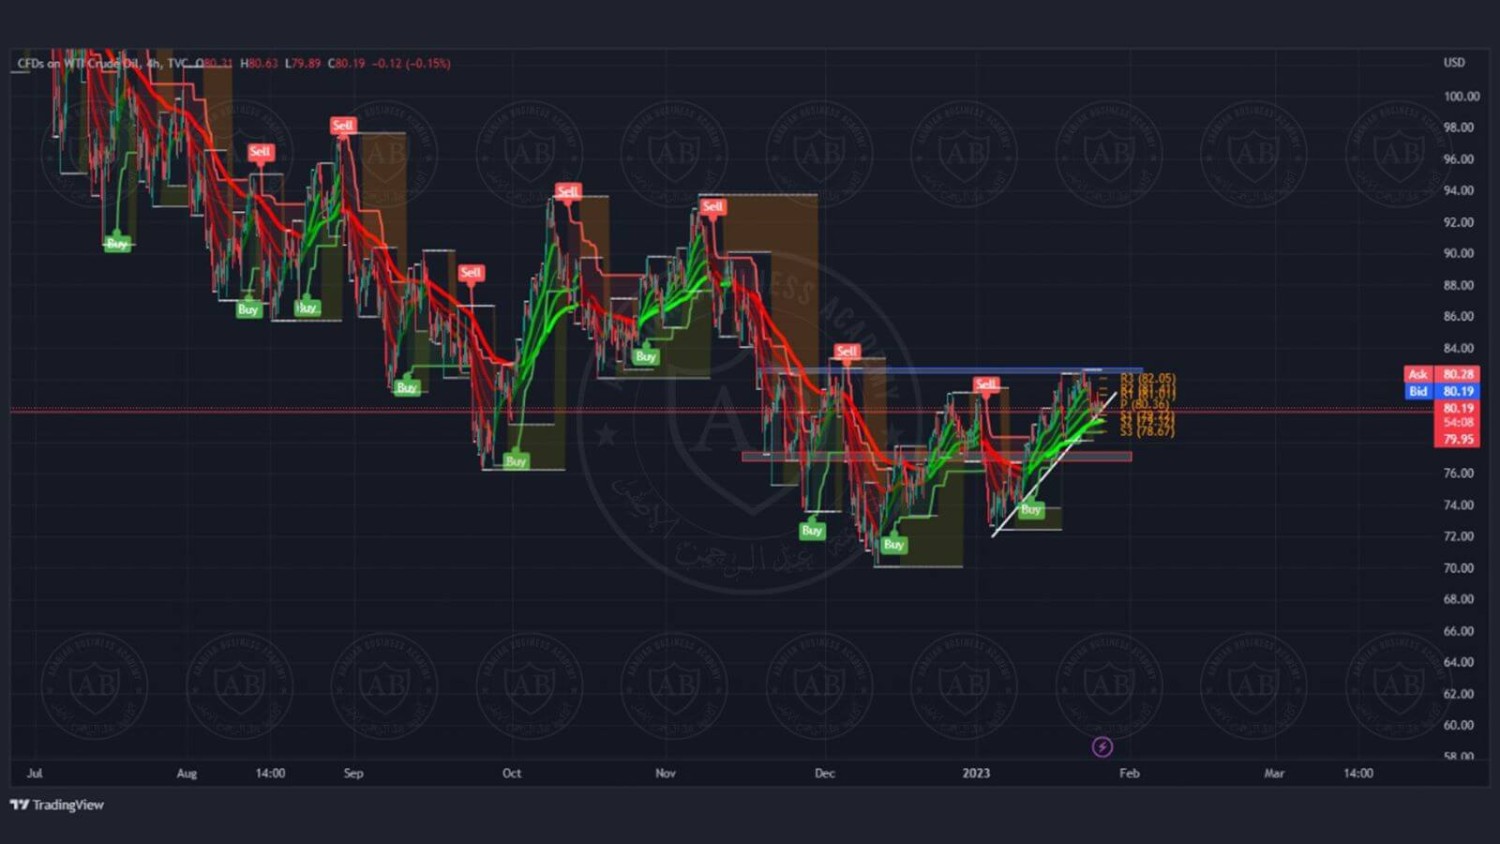
Task: Select the blue horizontal resistance line near 82.50
Action: coord(950,371)
